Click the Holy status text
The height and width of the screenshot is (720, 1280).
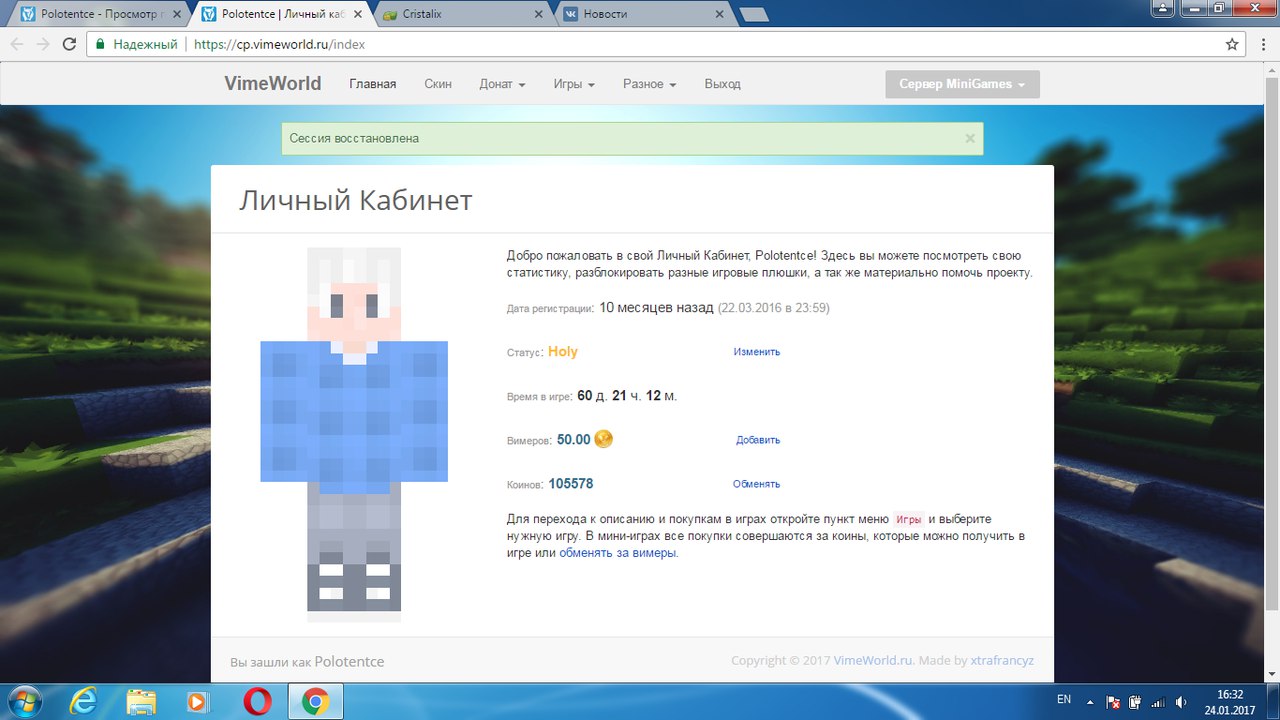pyautogui.click(x=563, y=352)
